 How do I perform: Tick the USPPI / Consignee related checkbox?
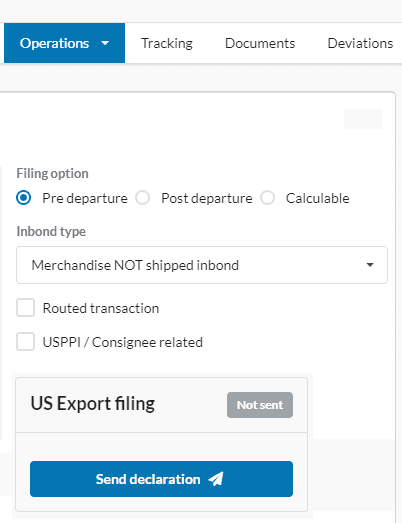click(x=25, y=342)
